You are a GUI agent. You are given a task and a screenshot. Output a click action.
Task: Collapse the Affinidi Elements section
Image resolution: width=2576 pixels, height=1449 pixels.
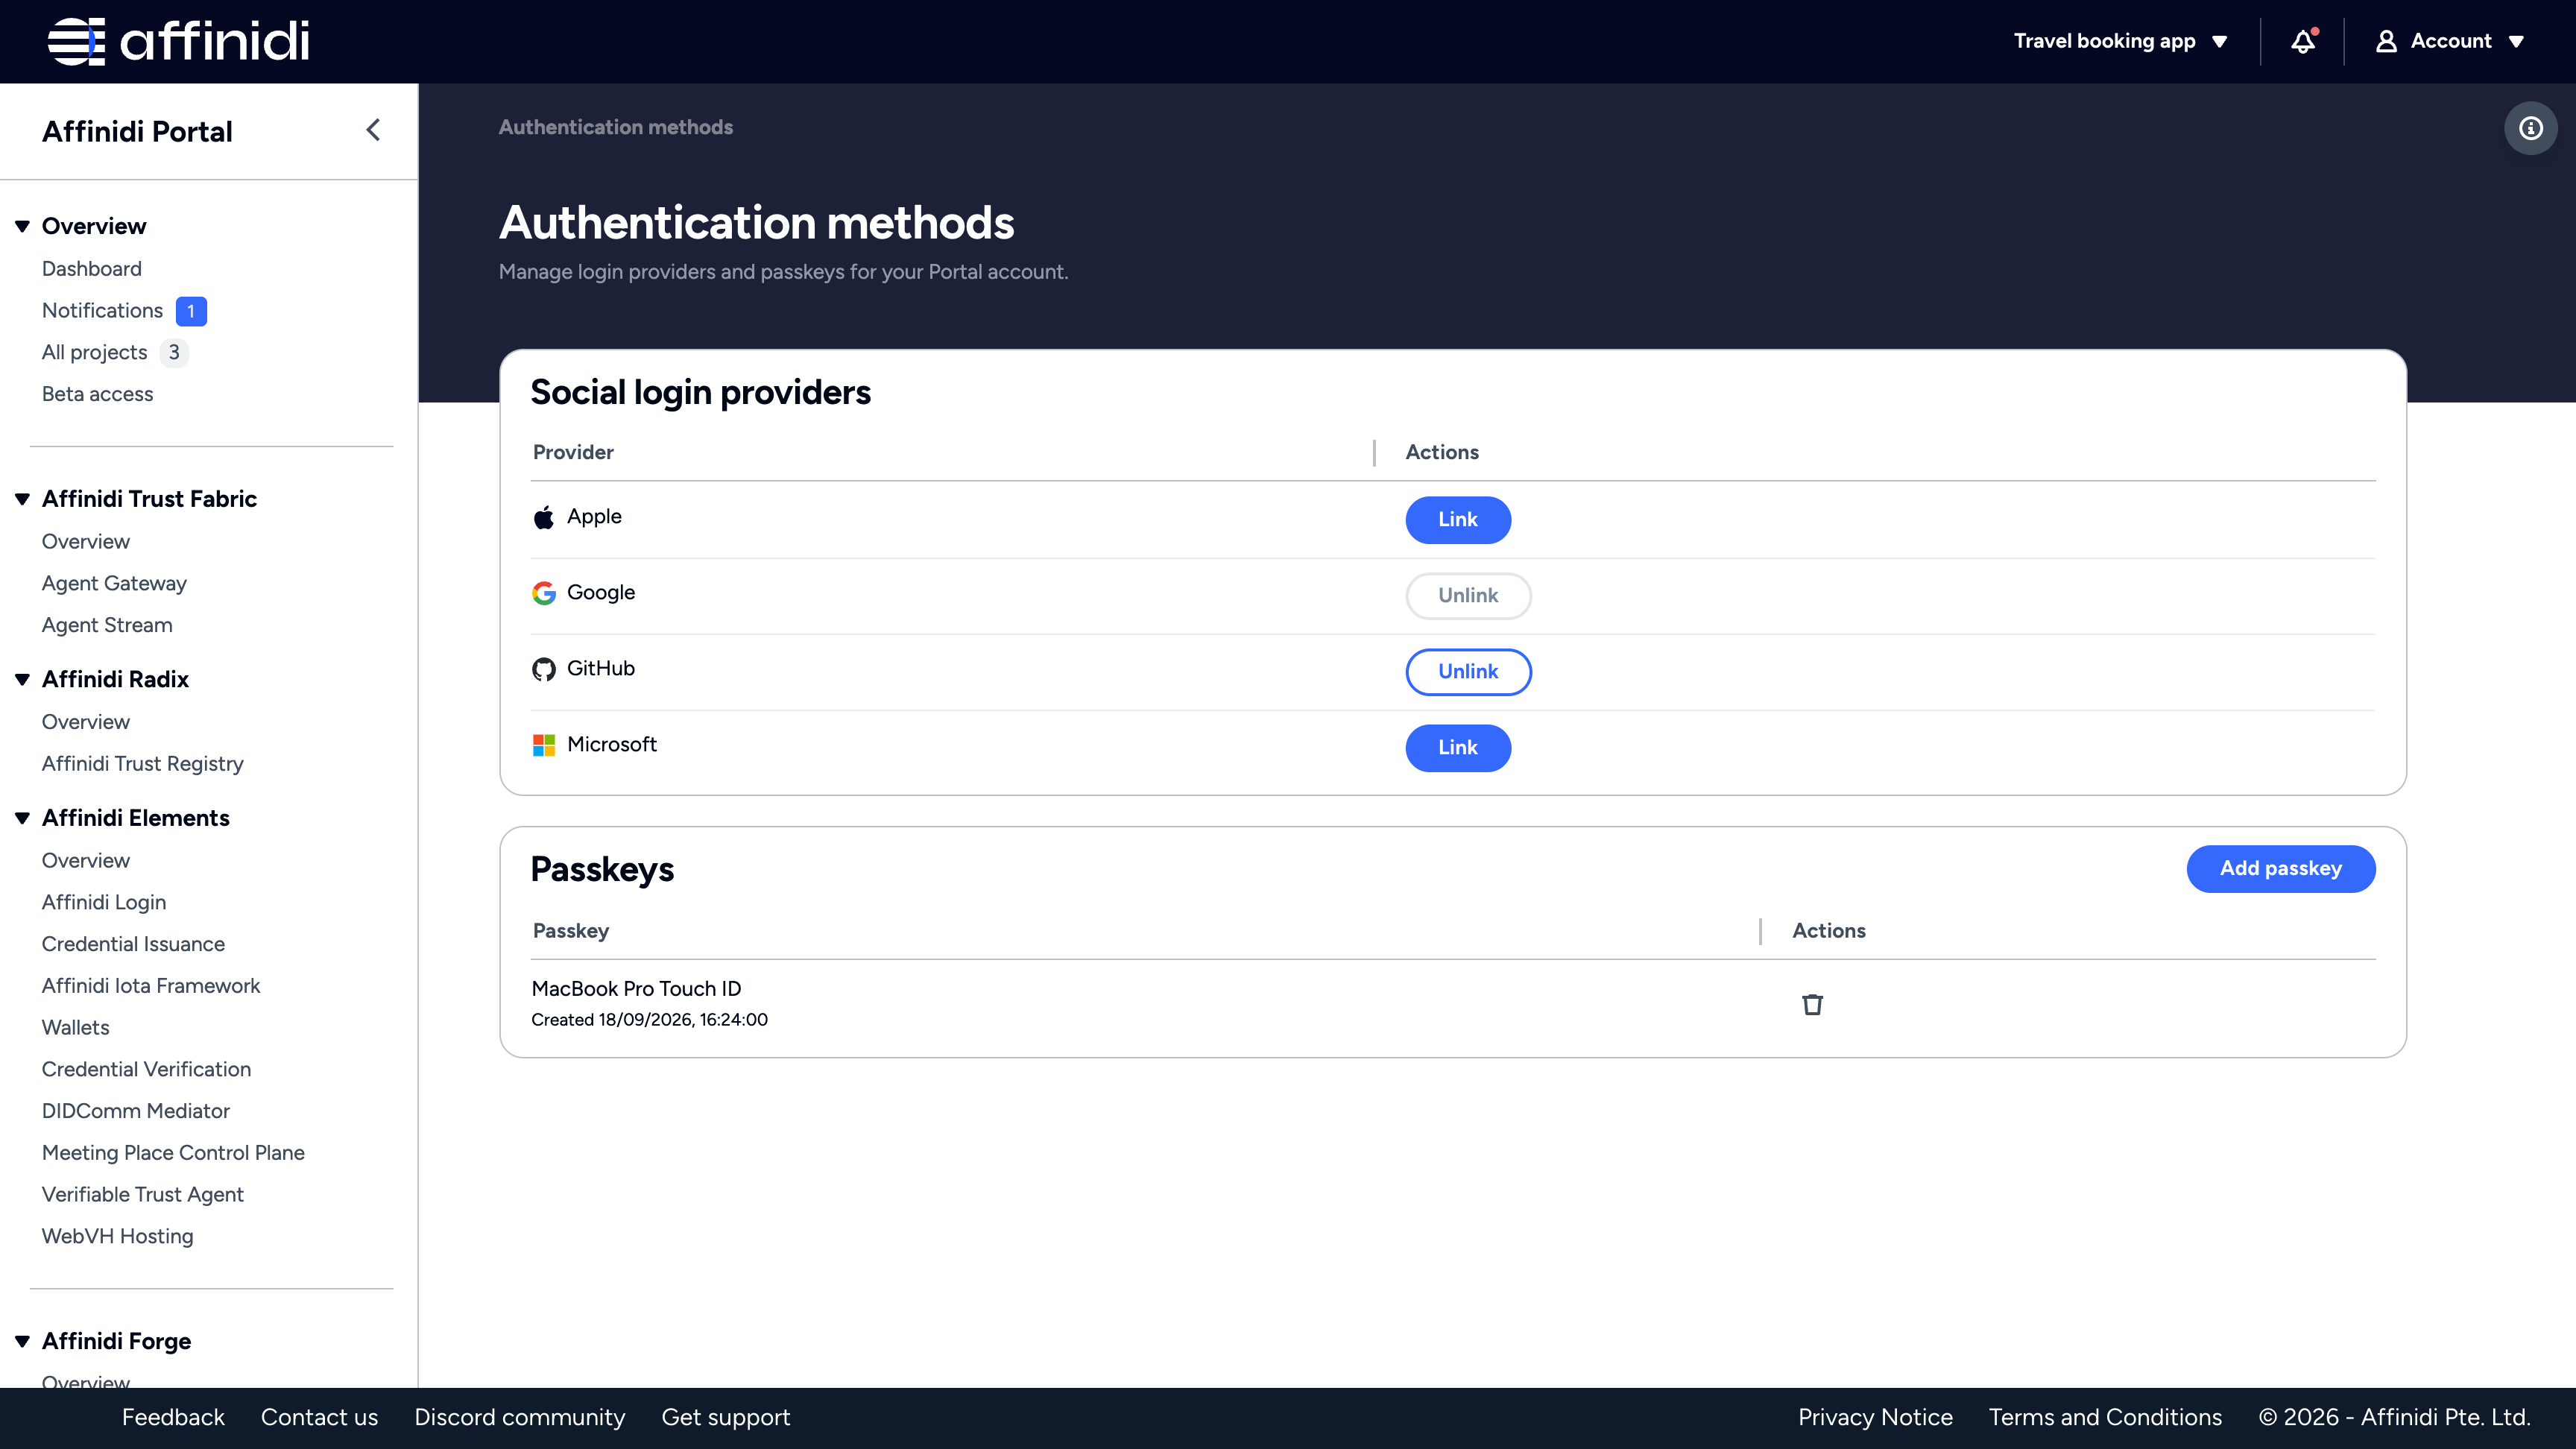point(22,818)
